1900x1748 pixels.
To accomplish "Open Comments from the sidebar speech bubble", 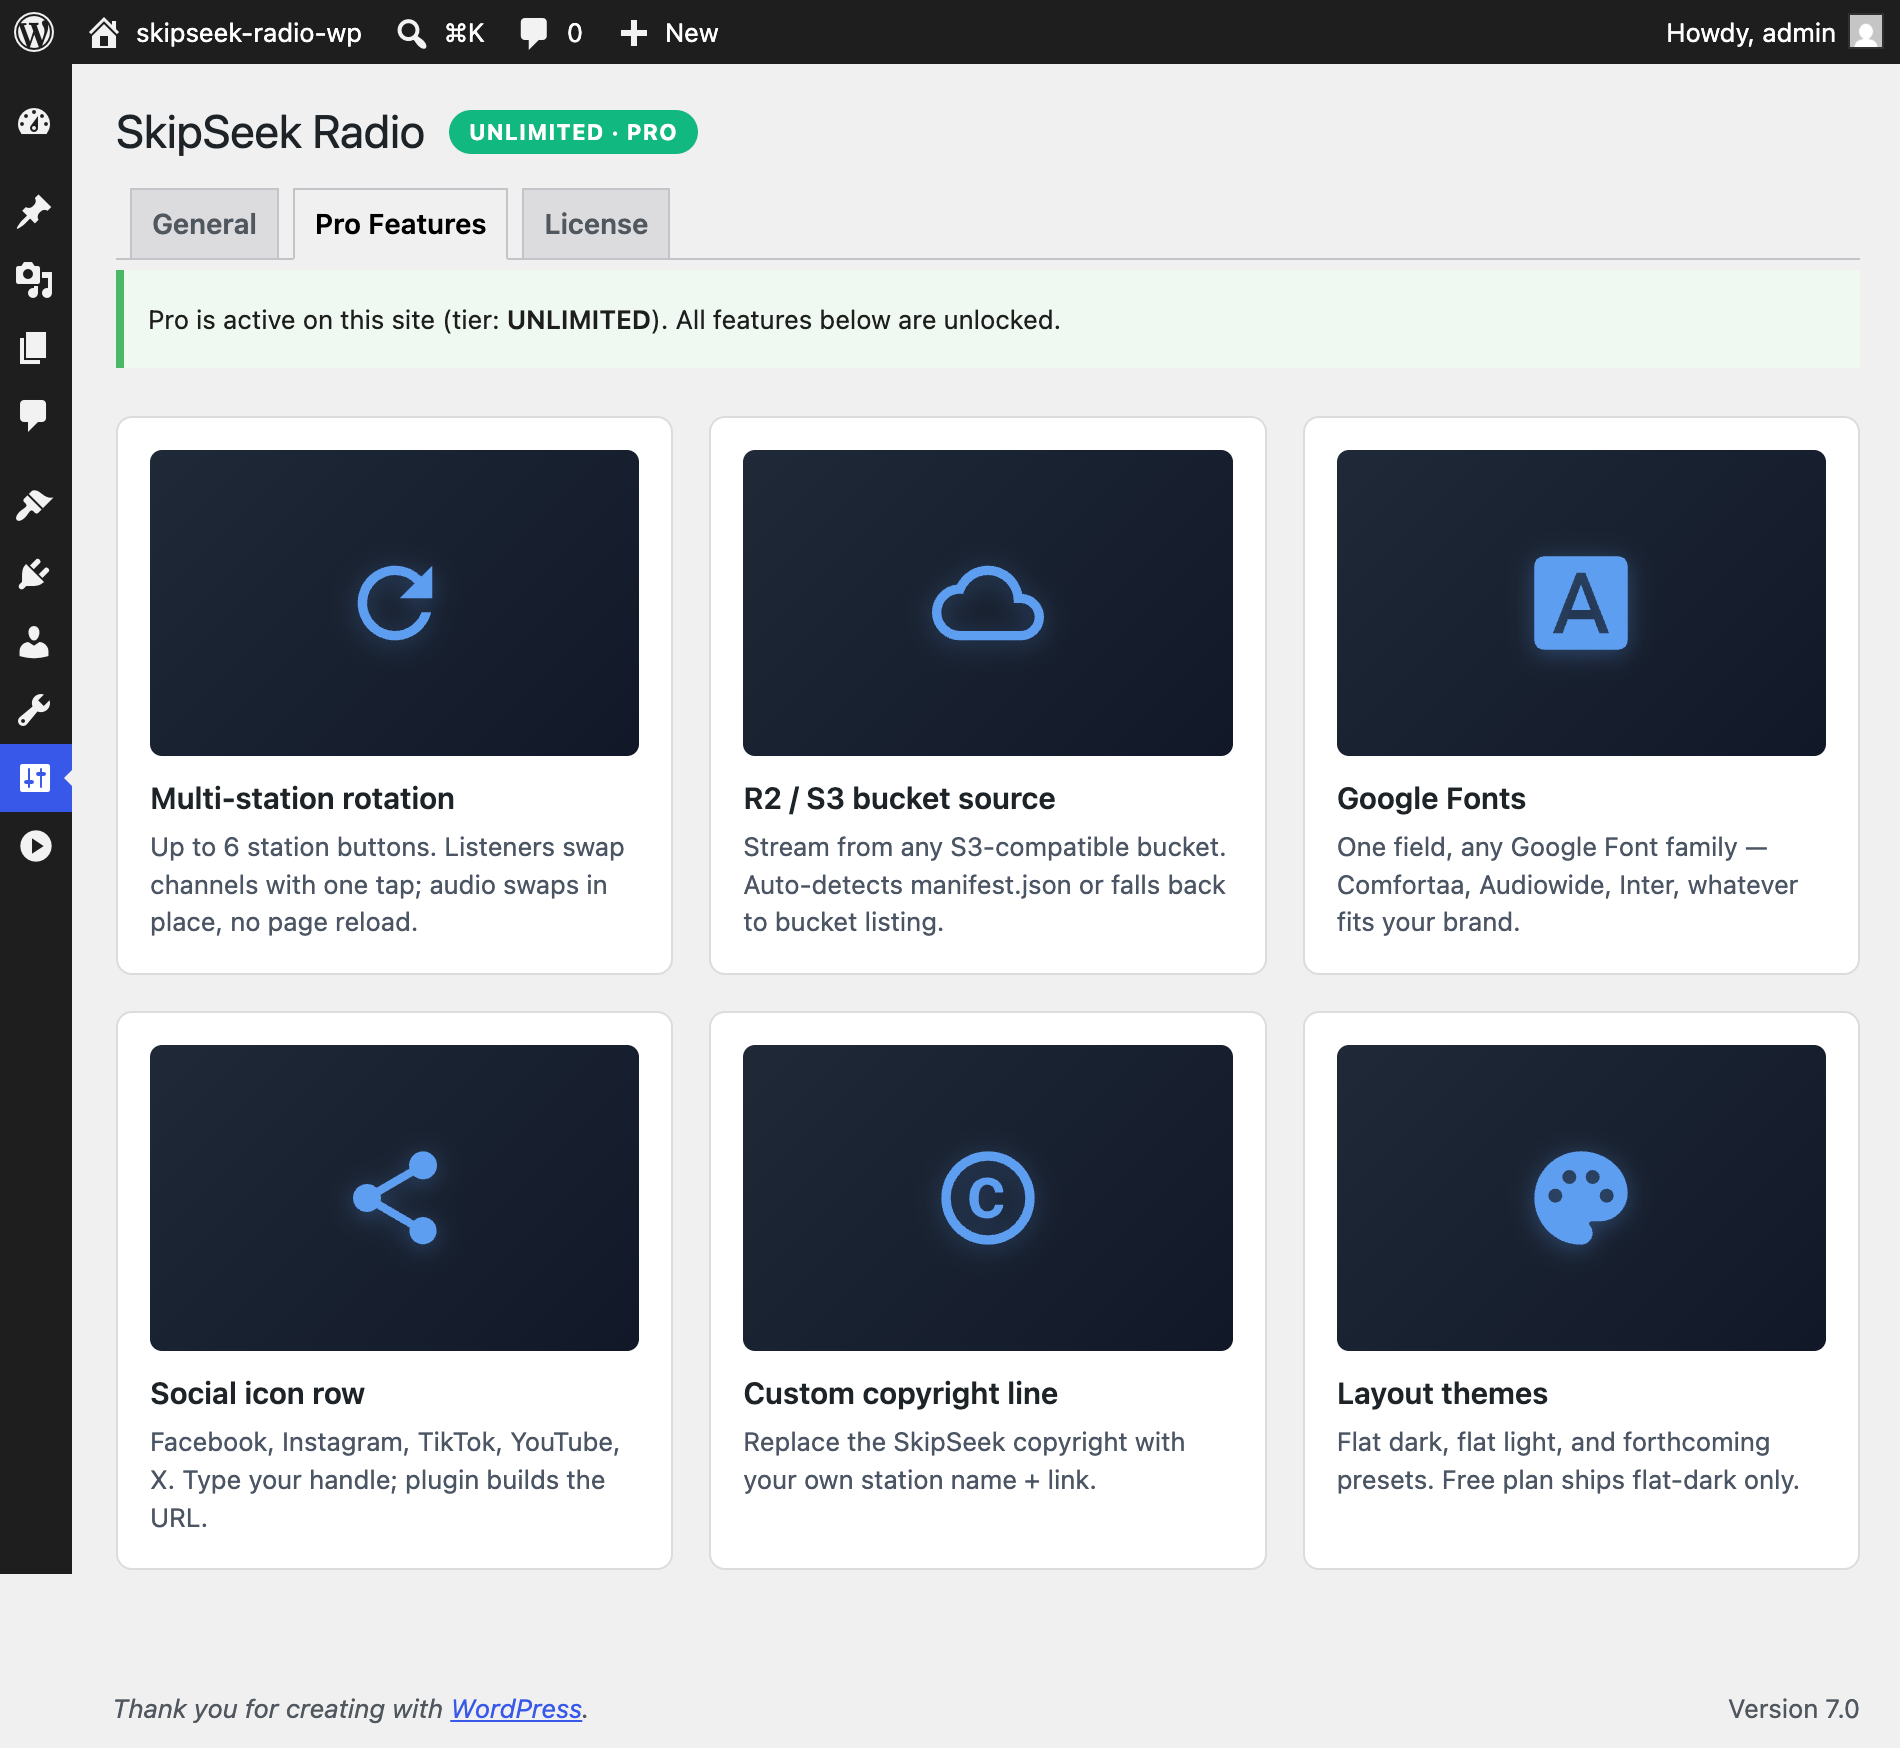I will (35, 415).
